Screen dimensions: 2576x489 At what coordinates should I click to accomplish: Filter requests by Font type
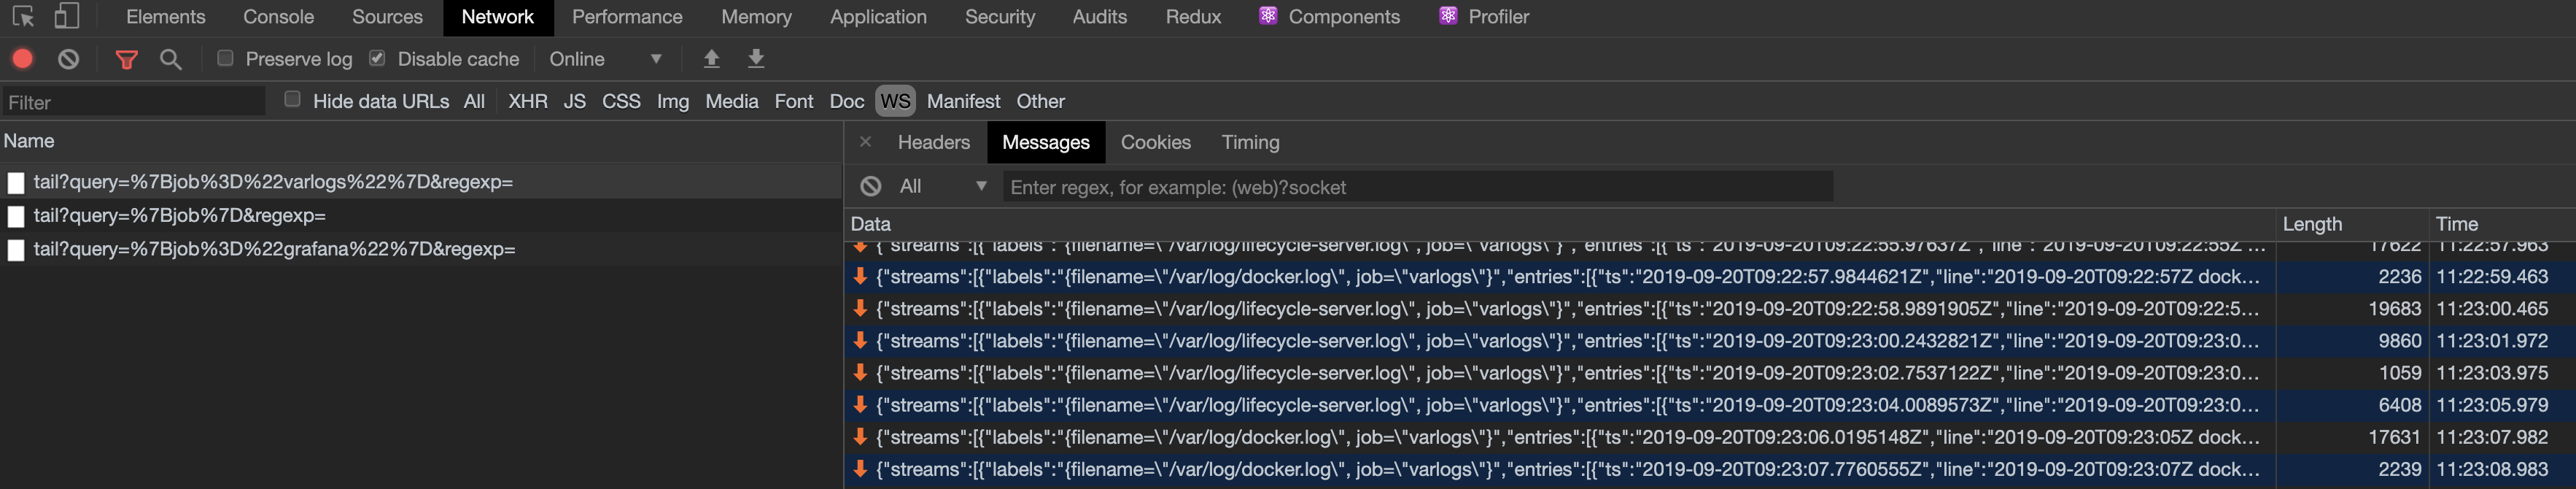click(x=794, y=101)
